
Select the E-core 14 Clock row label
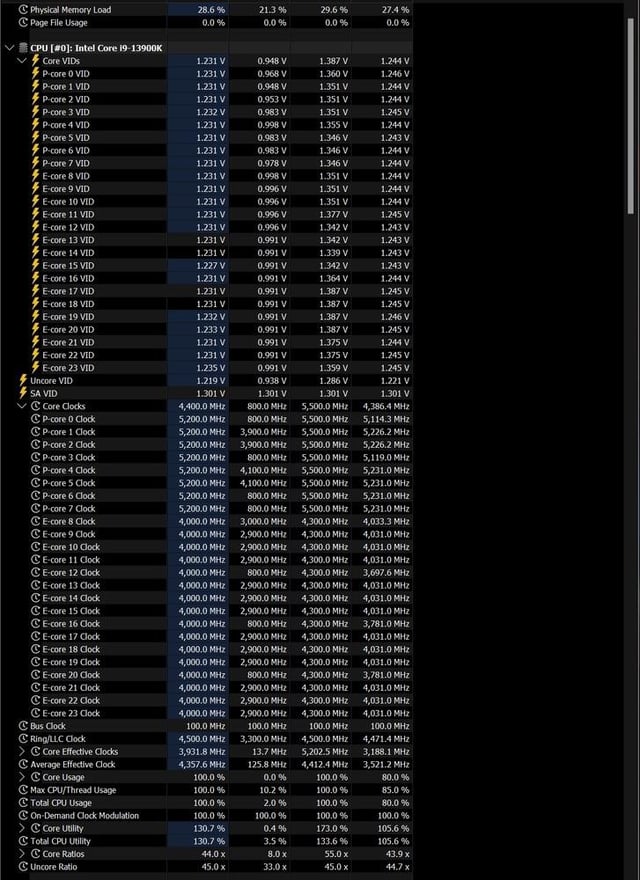pyautogui.click(x=71, y=598)
